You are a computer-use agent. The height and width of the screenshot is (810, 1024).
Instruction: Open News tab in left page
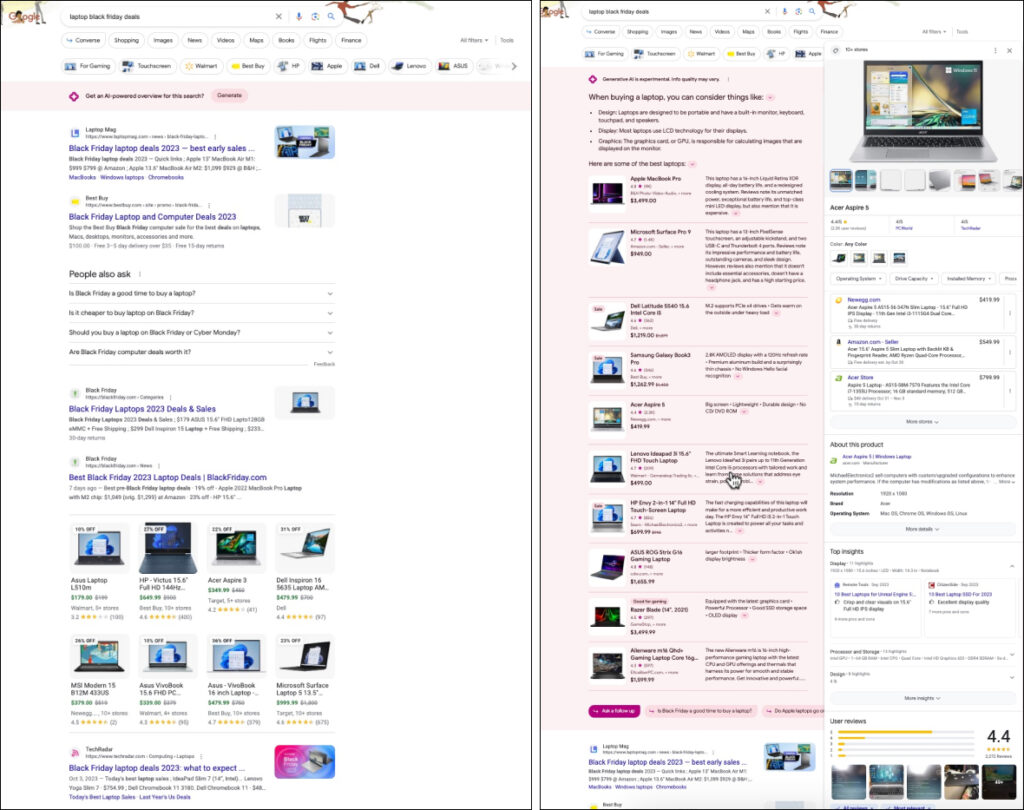195,40
